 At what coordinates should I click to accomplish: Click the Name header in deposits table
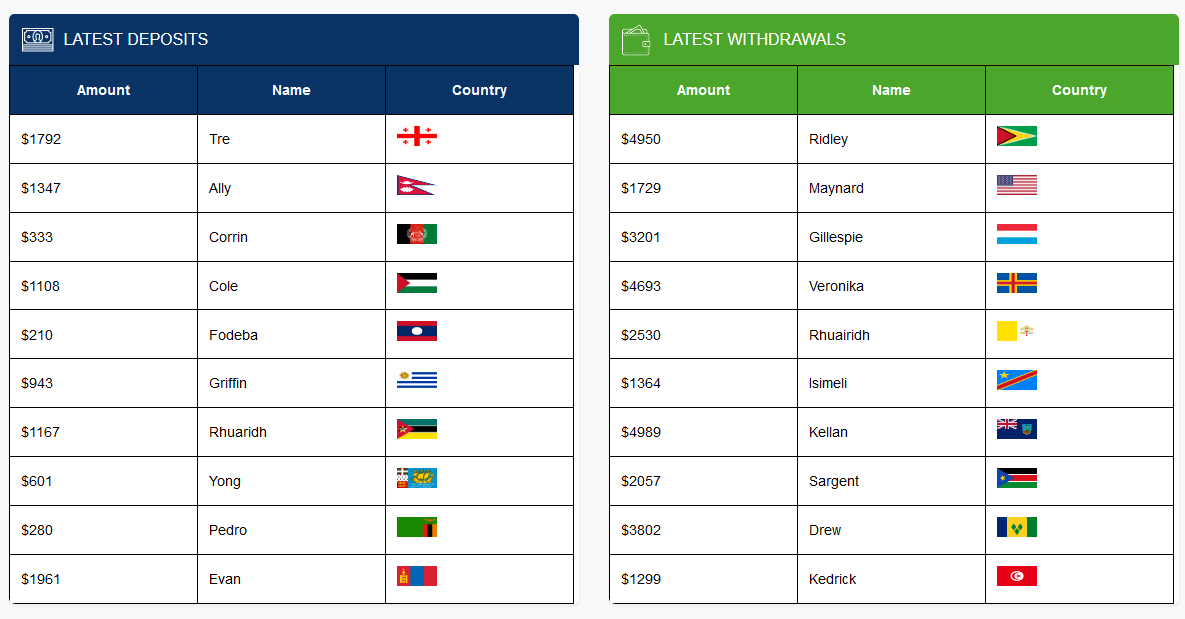tap(291, 90)
